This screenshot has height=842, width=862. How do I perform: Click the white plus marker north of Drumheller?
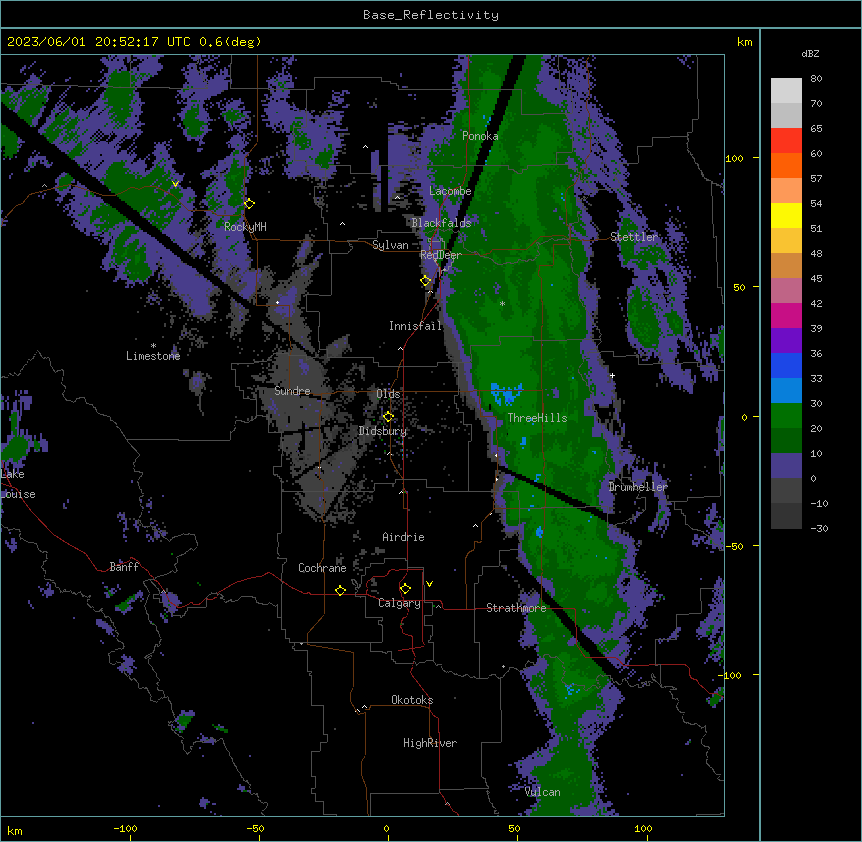pyautogui.click(x=612, y=375)
